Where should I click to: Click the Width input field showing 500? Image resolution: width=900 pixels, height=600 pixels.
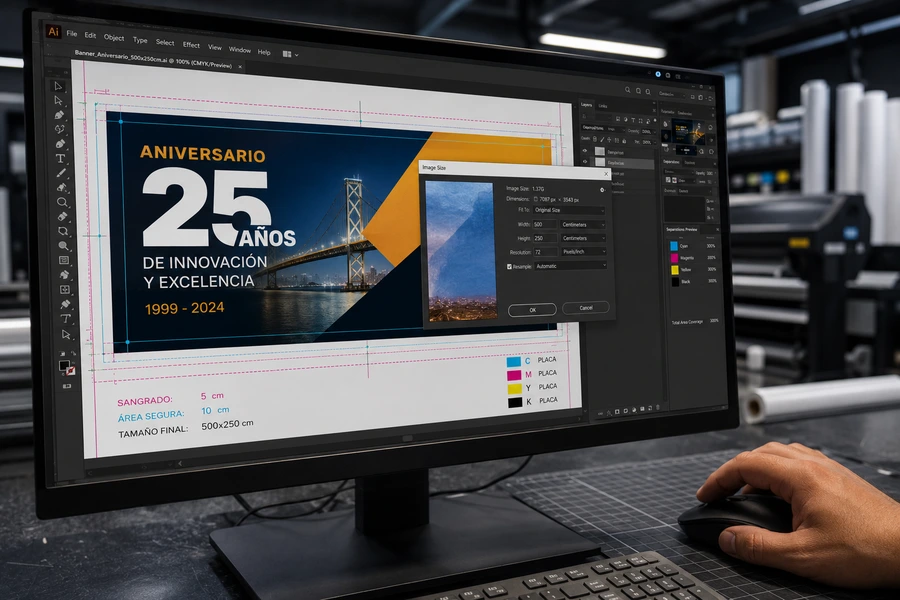(x=545, y=224)
